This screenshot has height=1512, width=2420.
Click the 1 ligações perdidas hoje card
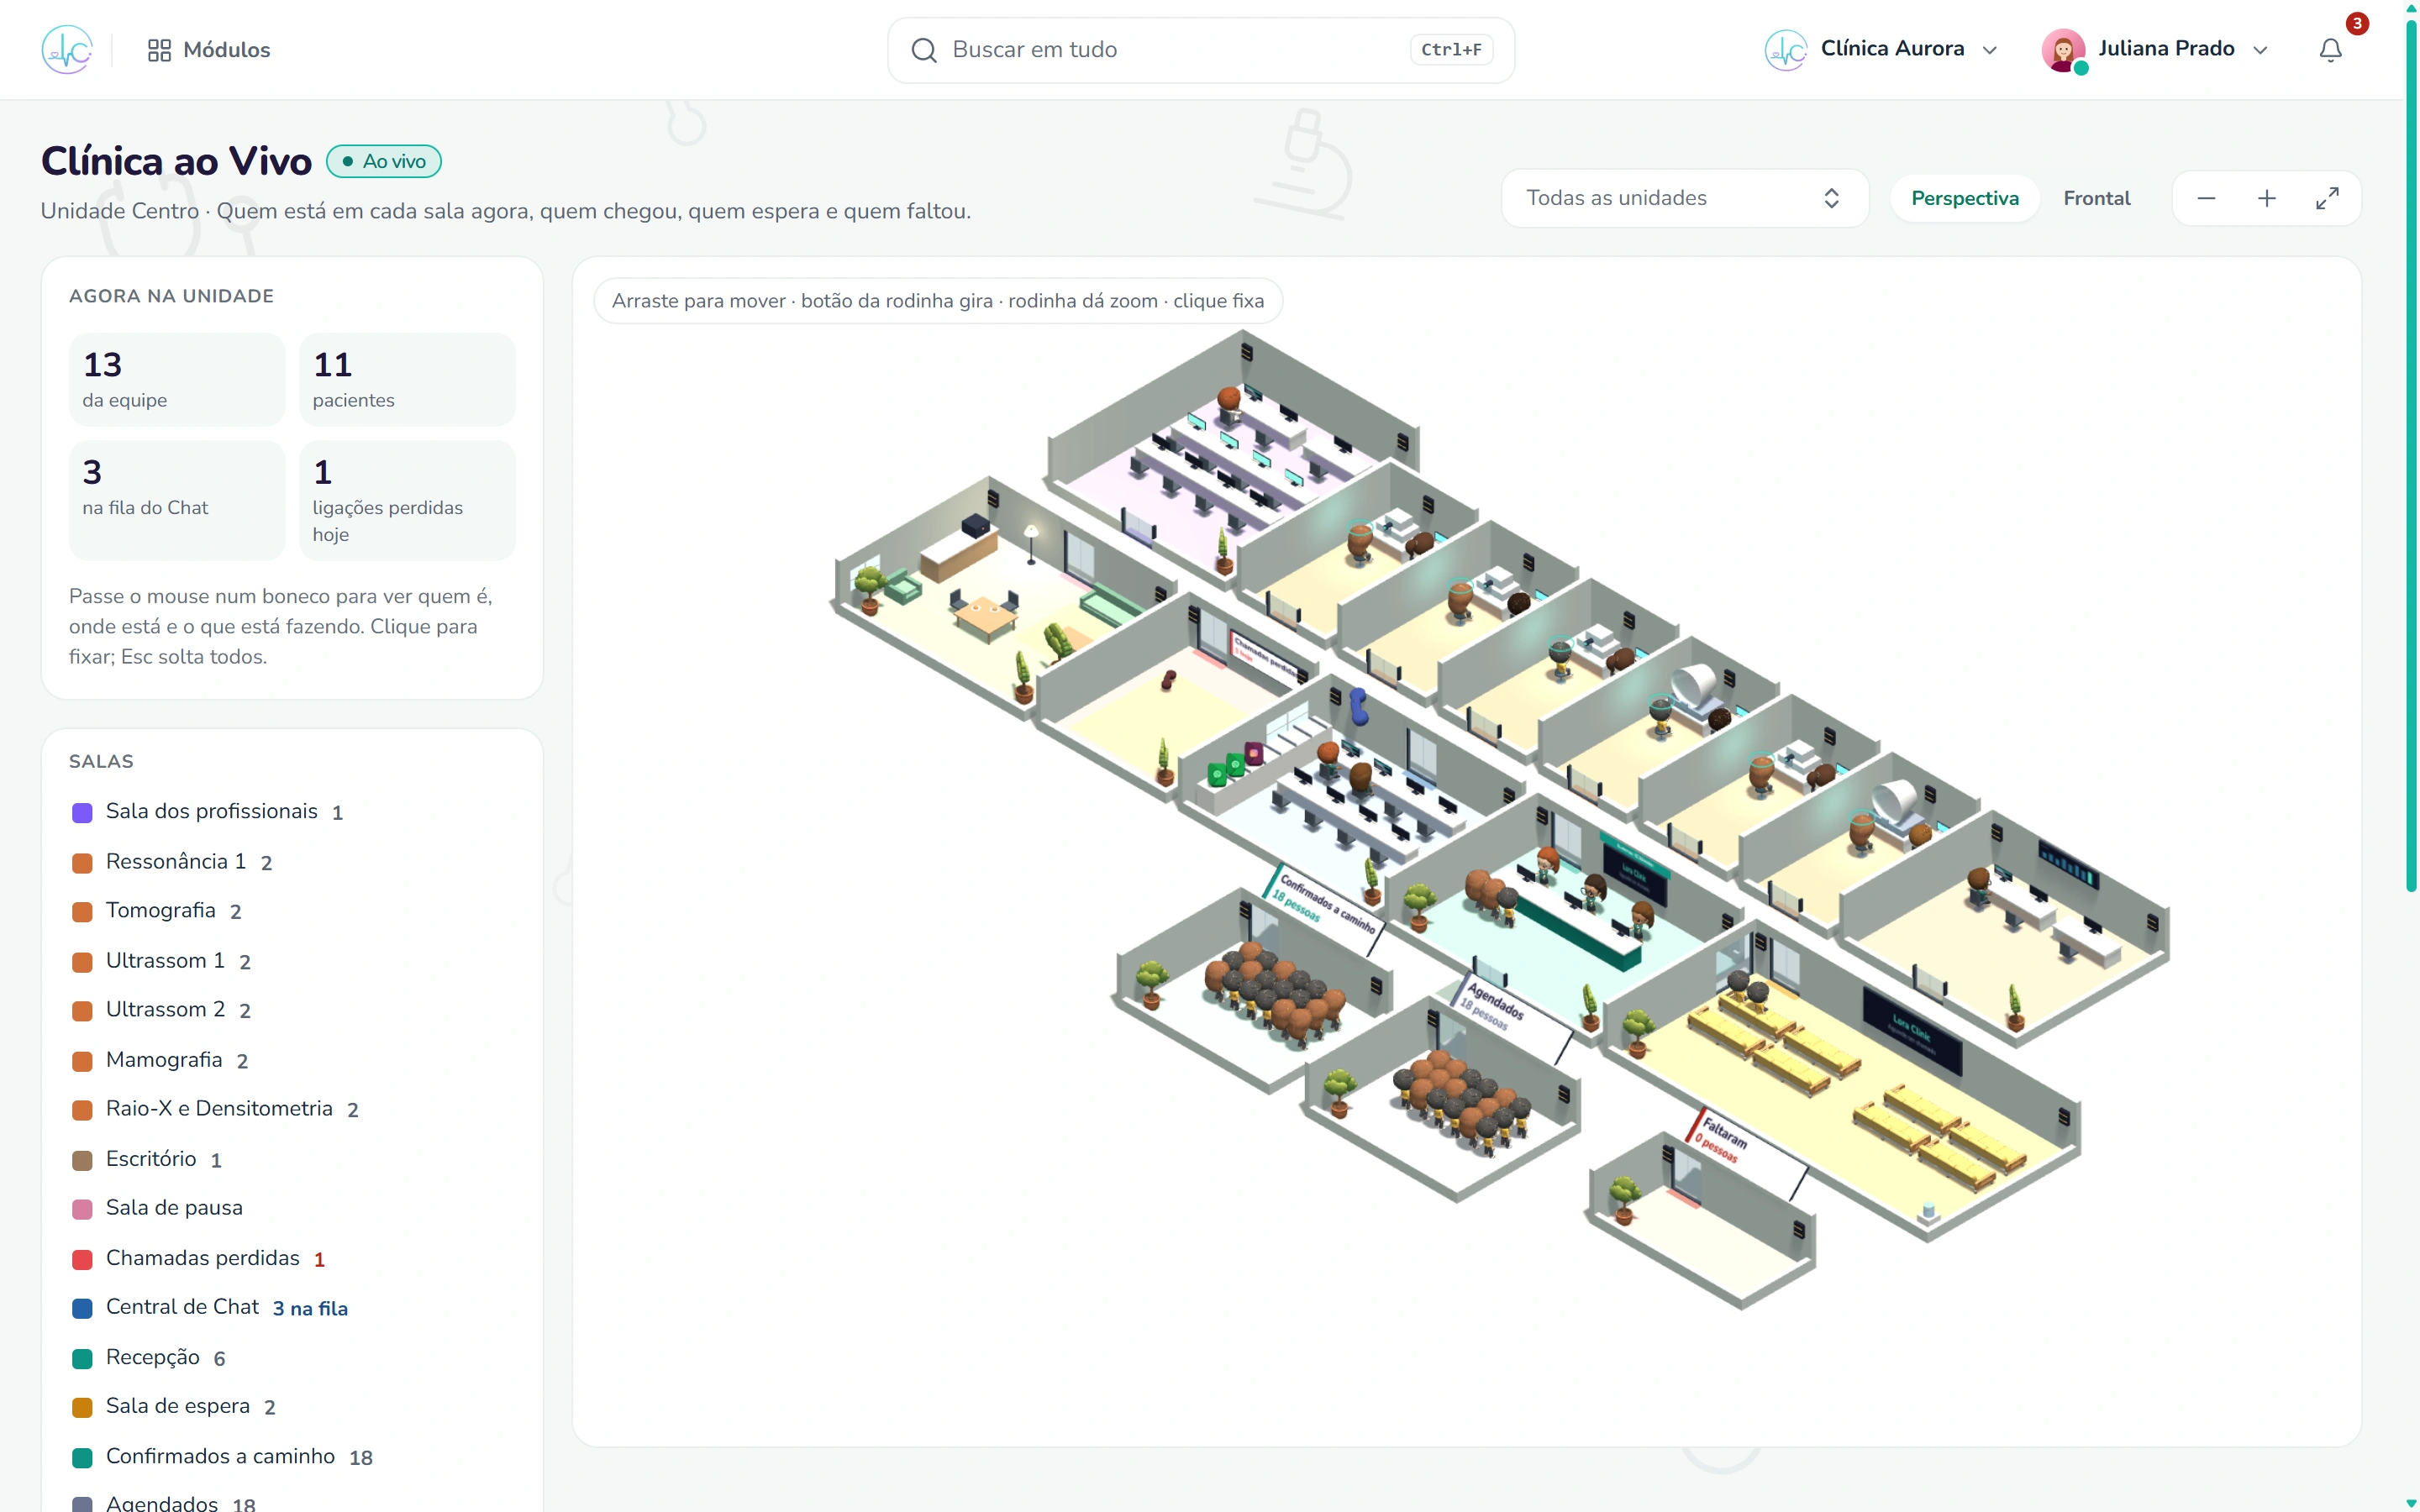407,500
